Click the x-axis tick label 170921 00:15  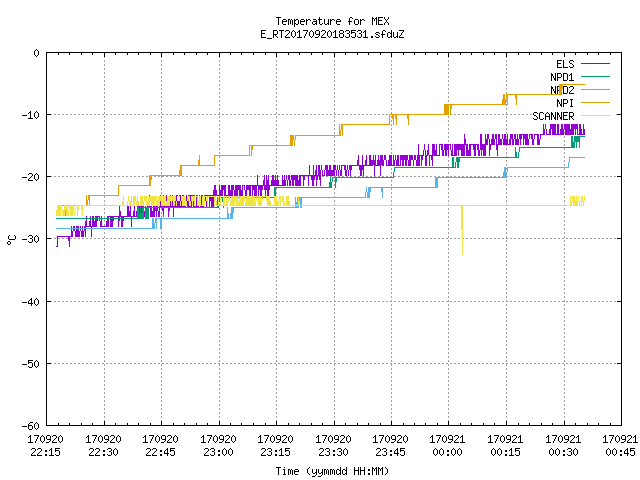point(506,446)
